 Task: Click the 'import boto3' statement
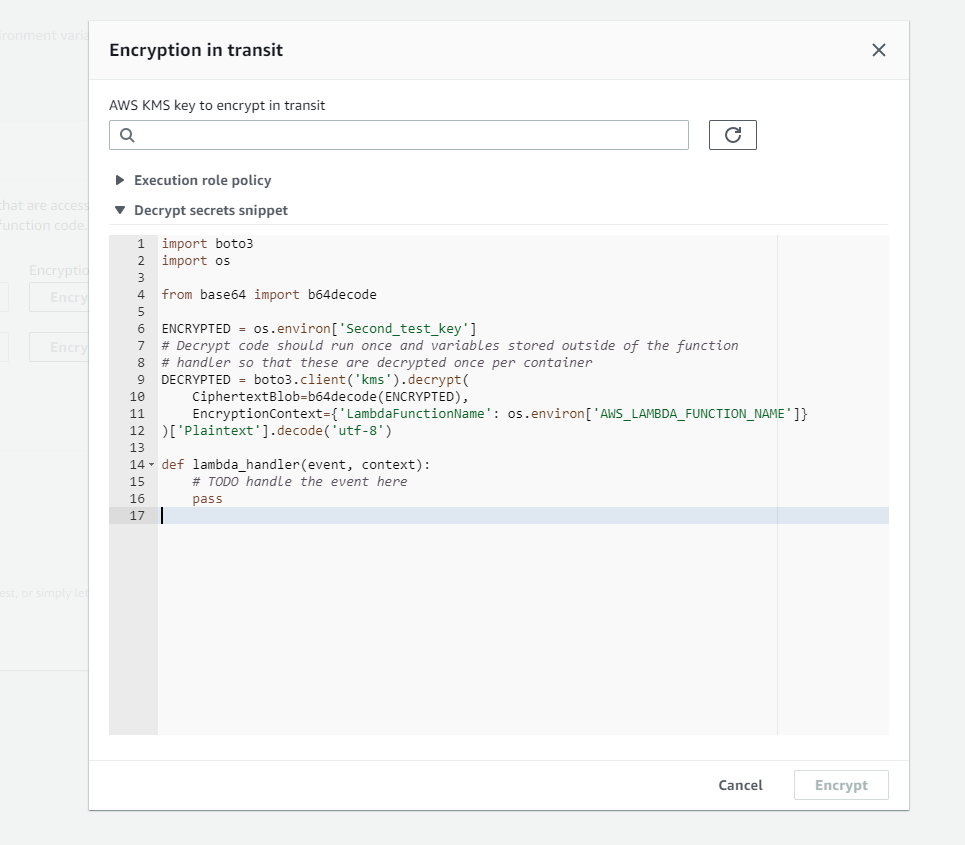(207, 243)
